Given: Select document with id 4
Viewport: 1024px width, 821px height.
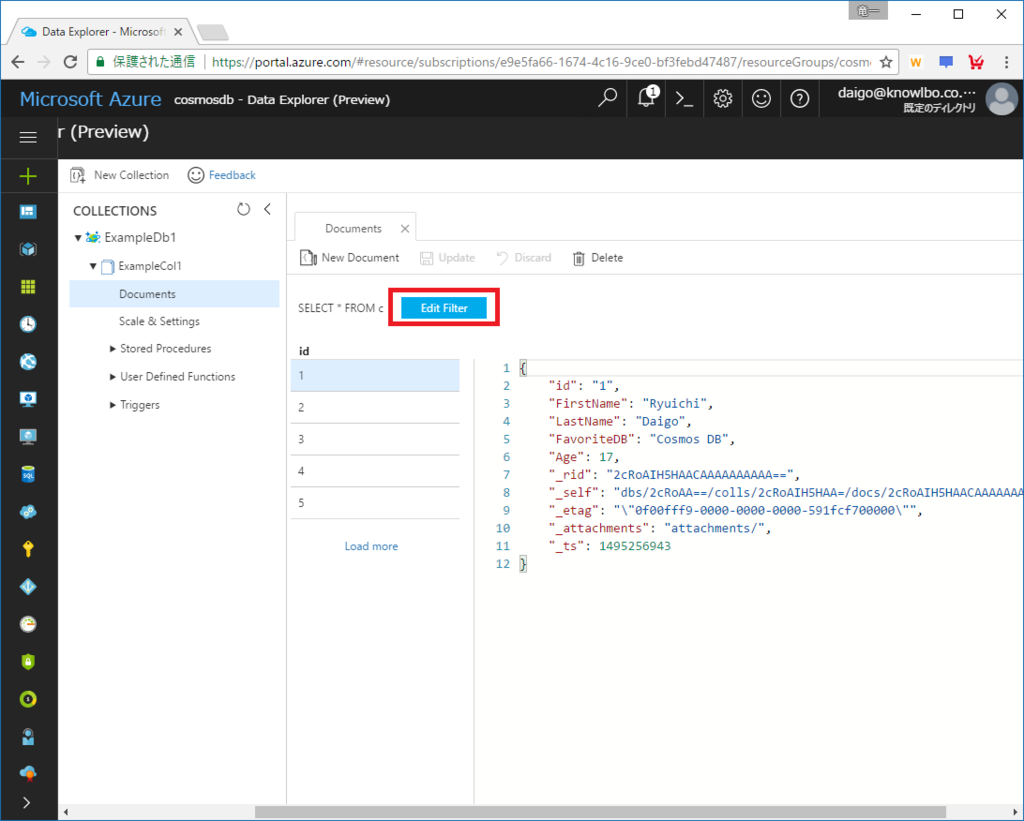Looking at the screenshot, I should click(x=375, y=472).
